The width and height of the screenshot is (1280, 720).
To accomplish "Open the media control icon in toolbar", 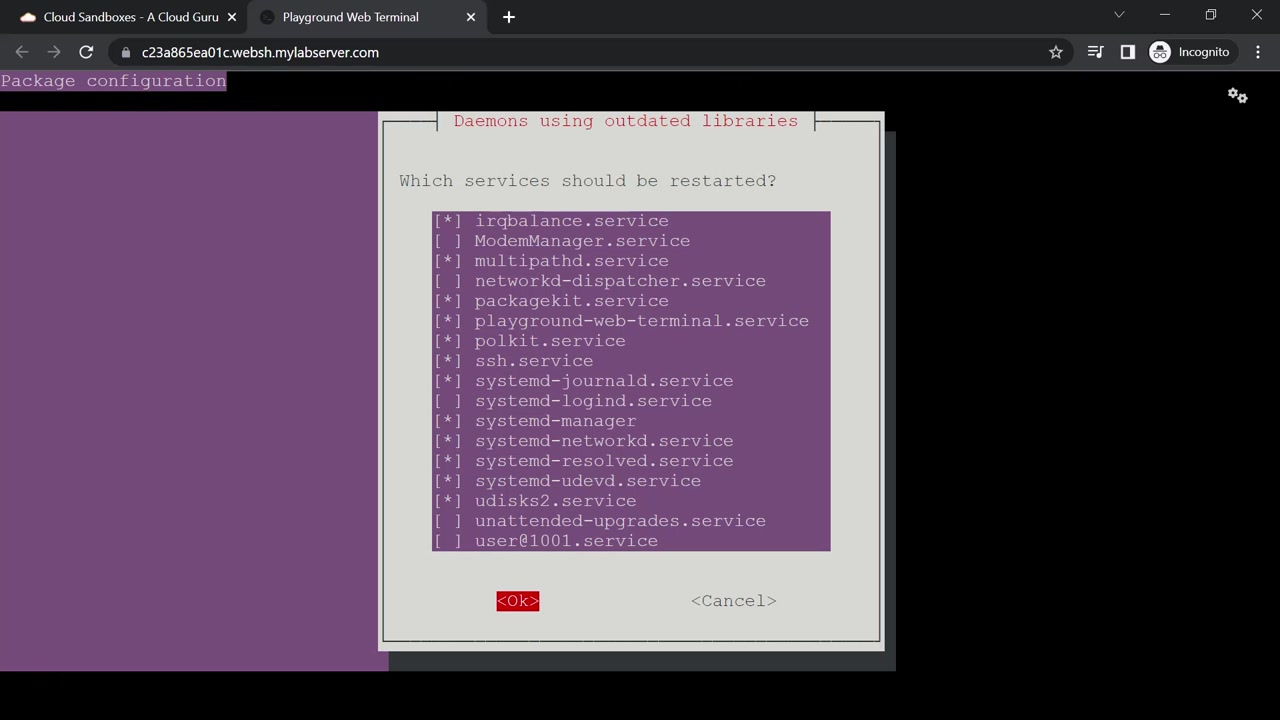I will 1095,52.
